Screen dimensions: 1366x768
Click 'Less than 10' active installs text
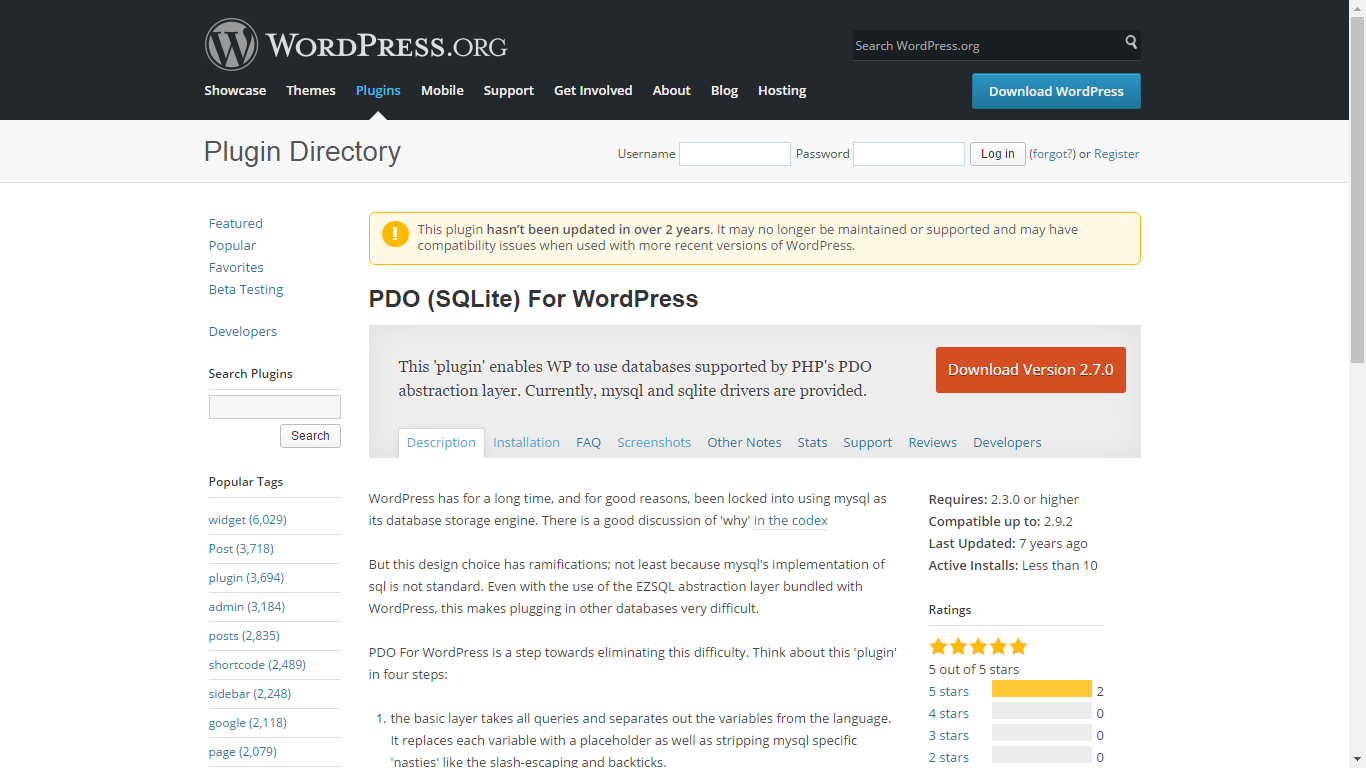pyautogui.click(x=1060, y=566)
